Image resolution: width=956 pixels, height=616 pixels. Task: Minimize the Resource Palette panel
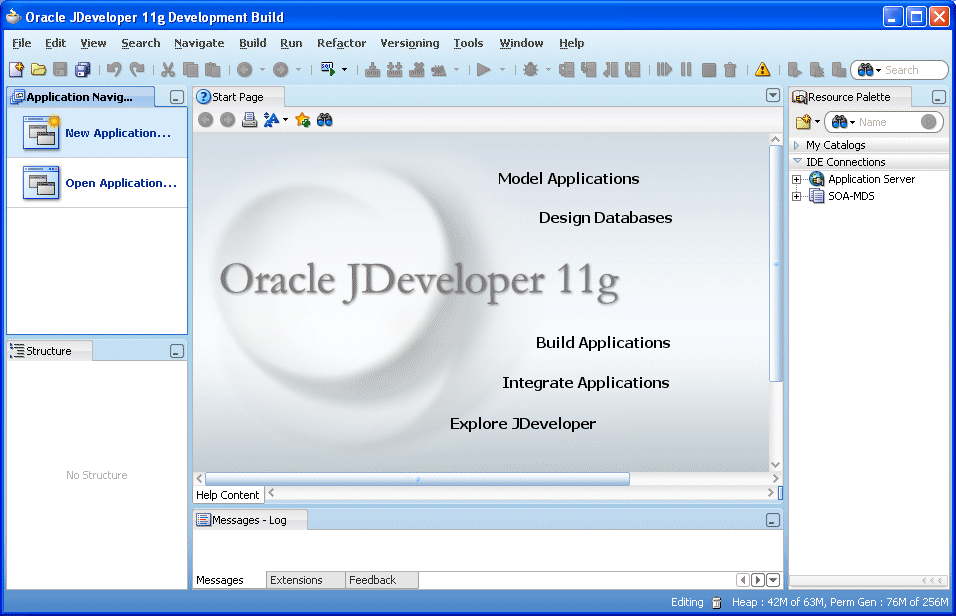(x=939, y=97)
